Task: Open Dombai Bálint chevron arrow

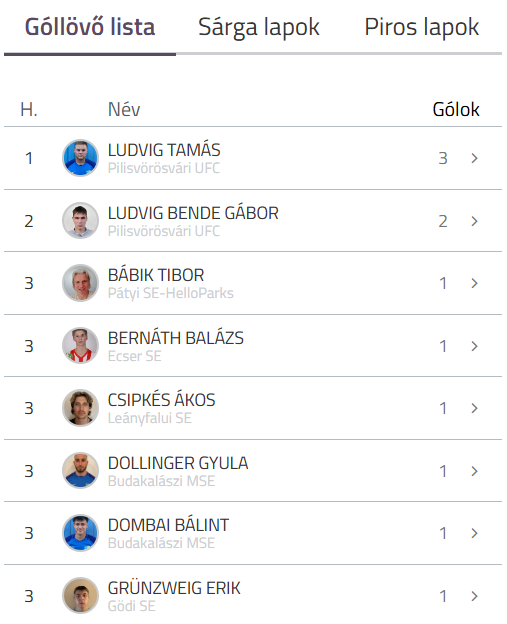Action: pyautogui.click(x=474, y=533)
